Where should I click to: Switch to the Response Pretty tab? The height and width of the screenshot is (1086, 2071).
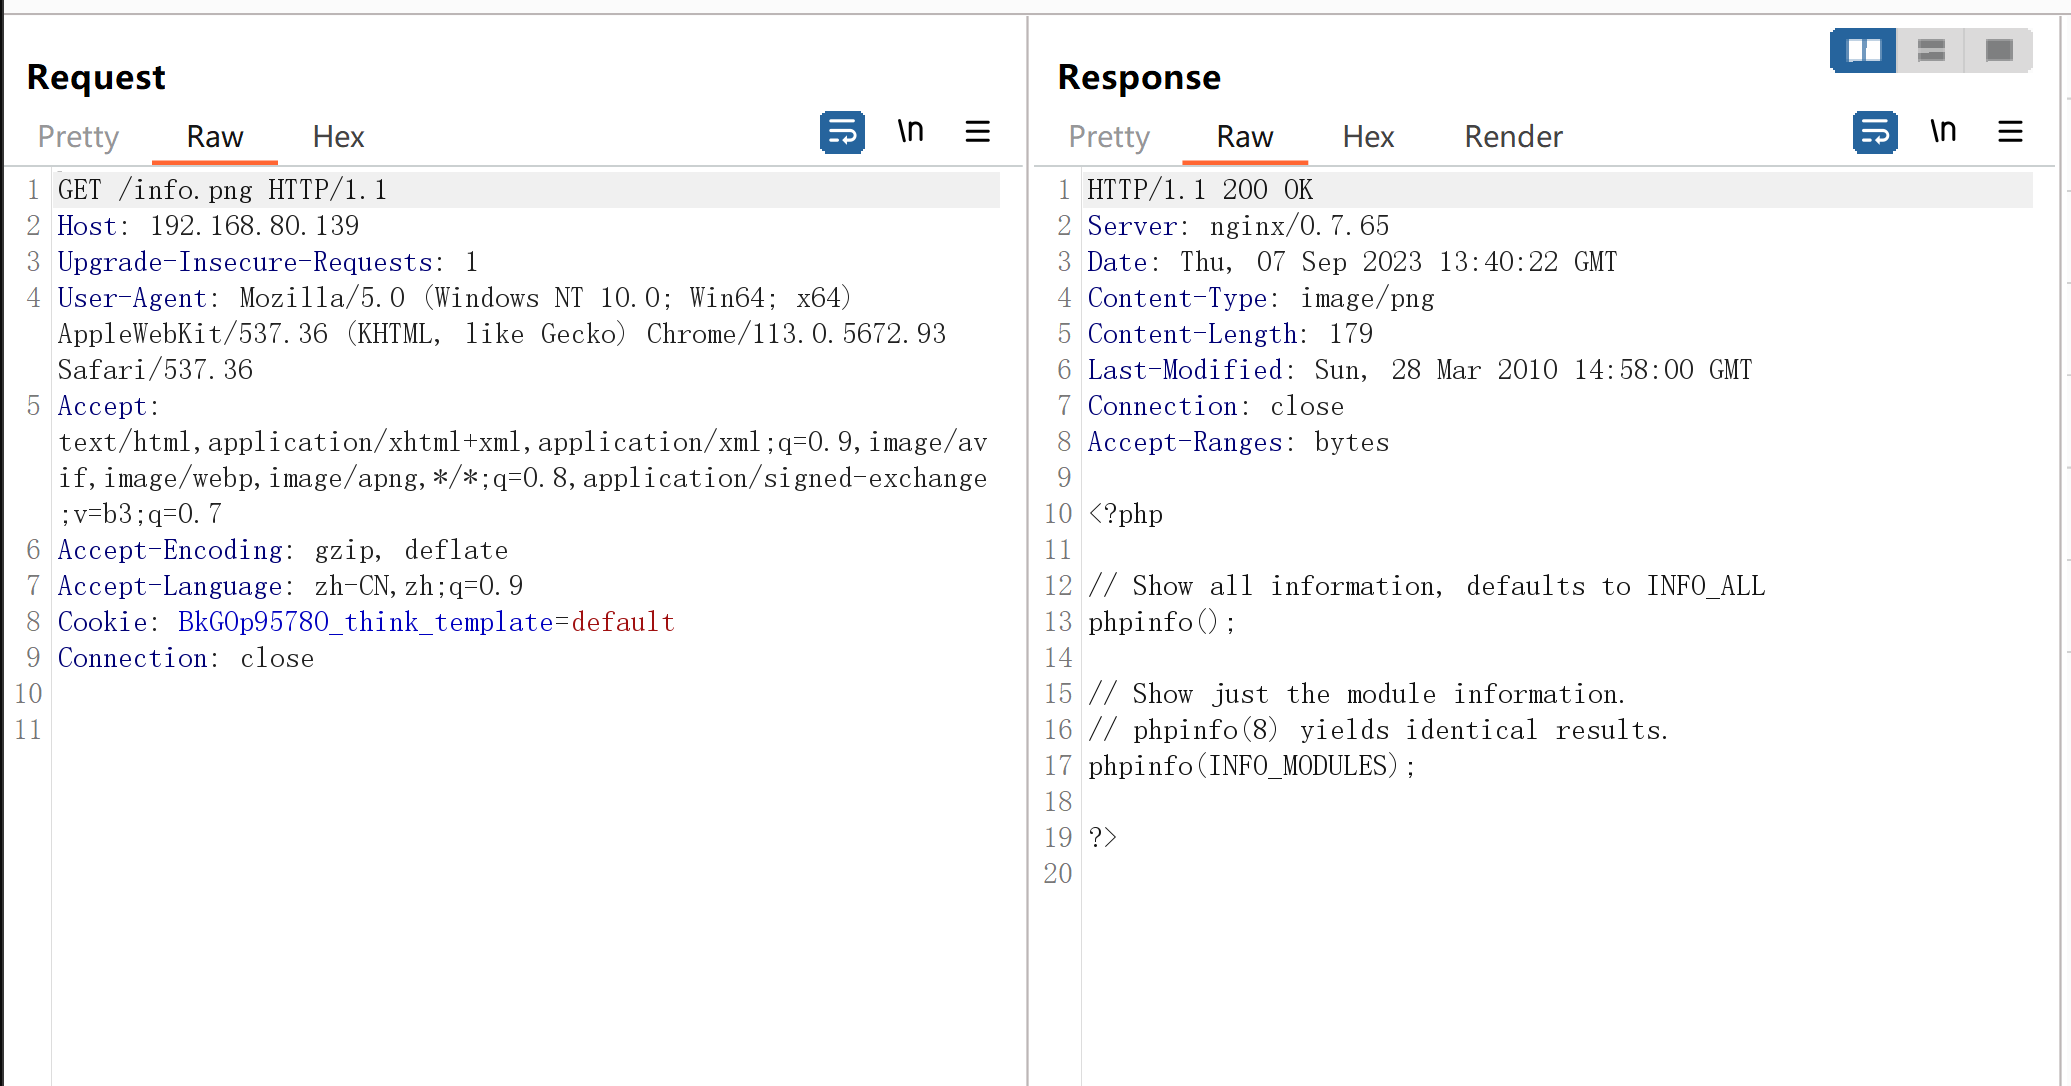[x=1109, y=136]
